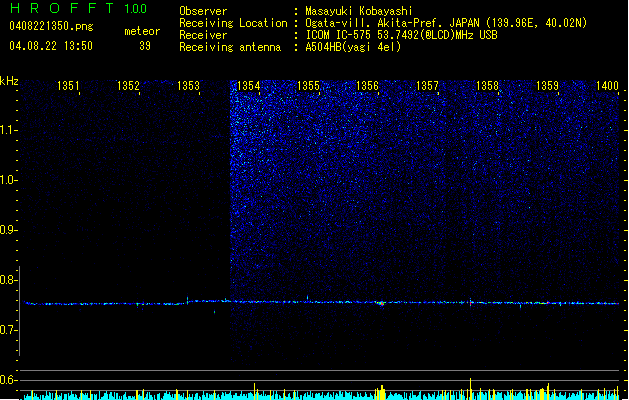Click the 1355 time marker
The width and height of the screenshot is (629, 400).
tap(308, 85)
